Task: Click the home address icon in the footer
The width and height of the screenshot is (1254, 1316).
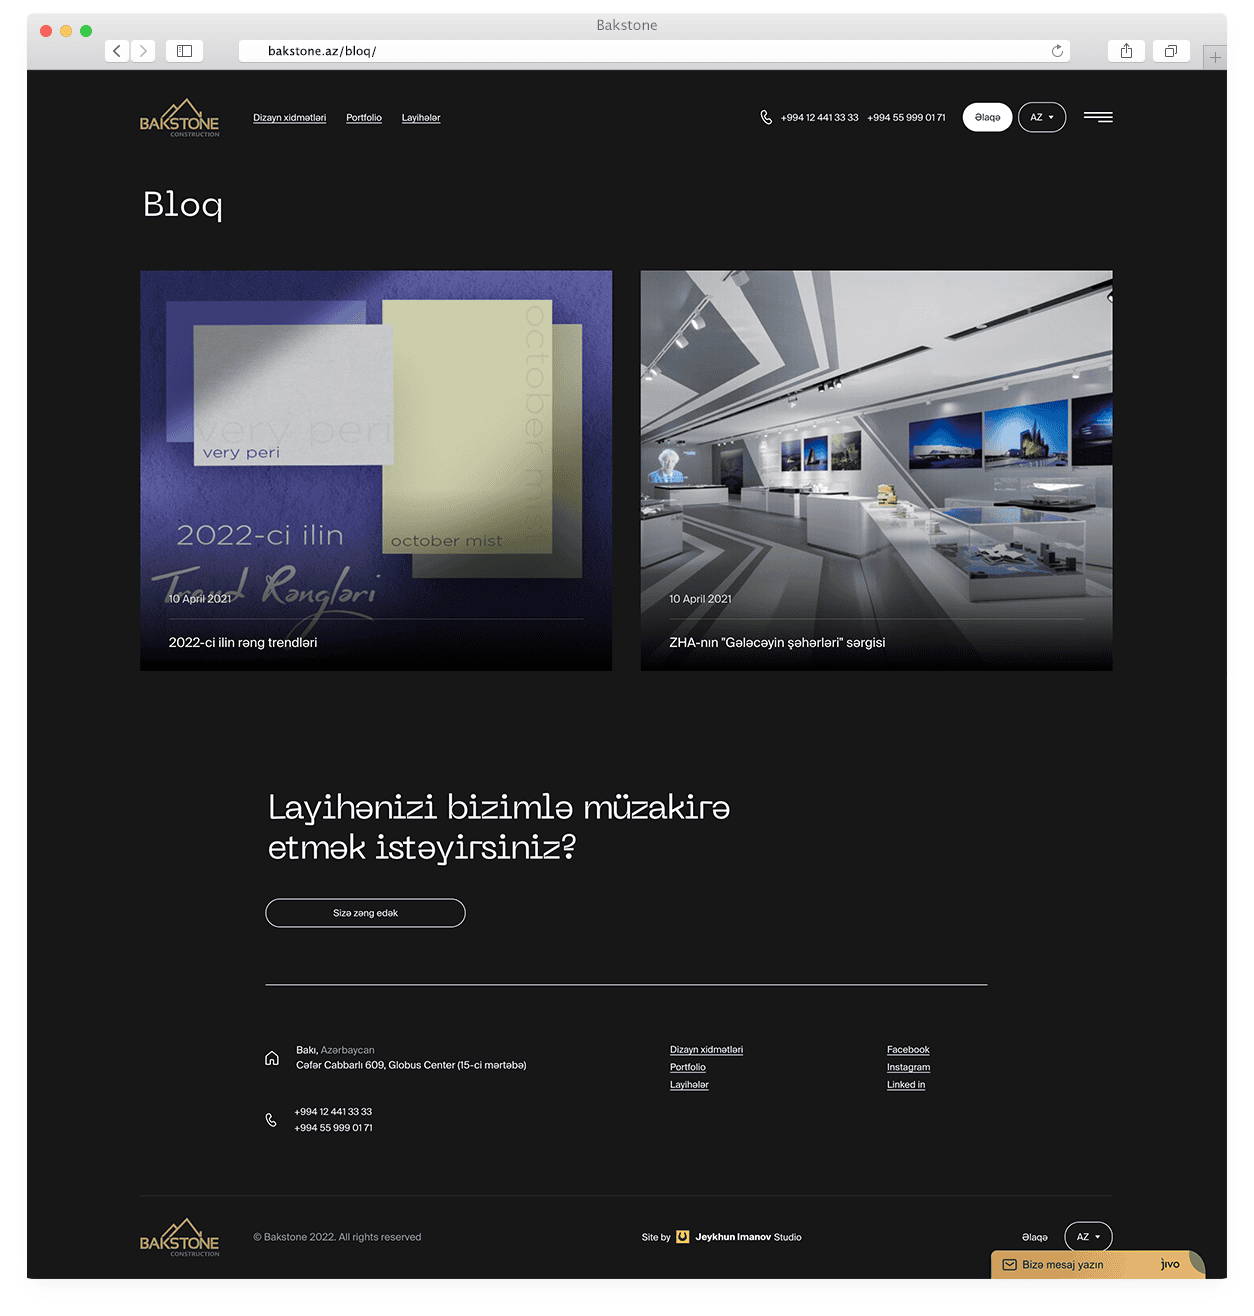Action: pos(272,1058)
